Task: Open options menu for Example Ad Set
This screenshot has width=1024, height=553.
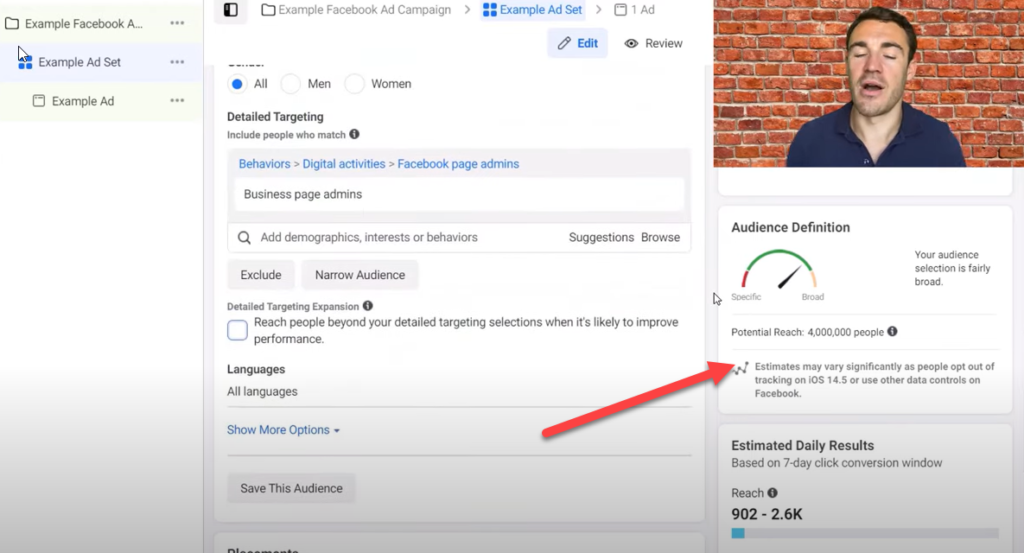Action: point(177,62)
